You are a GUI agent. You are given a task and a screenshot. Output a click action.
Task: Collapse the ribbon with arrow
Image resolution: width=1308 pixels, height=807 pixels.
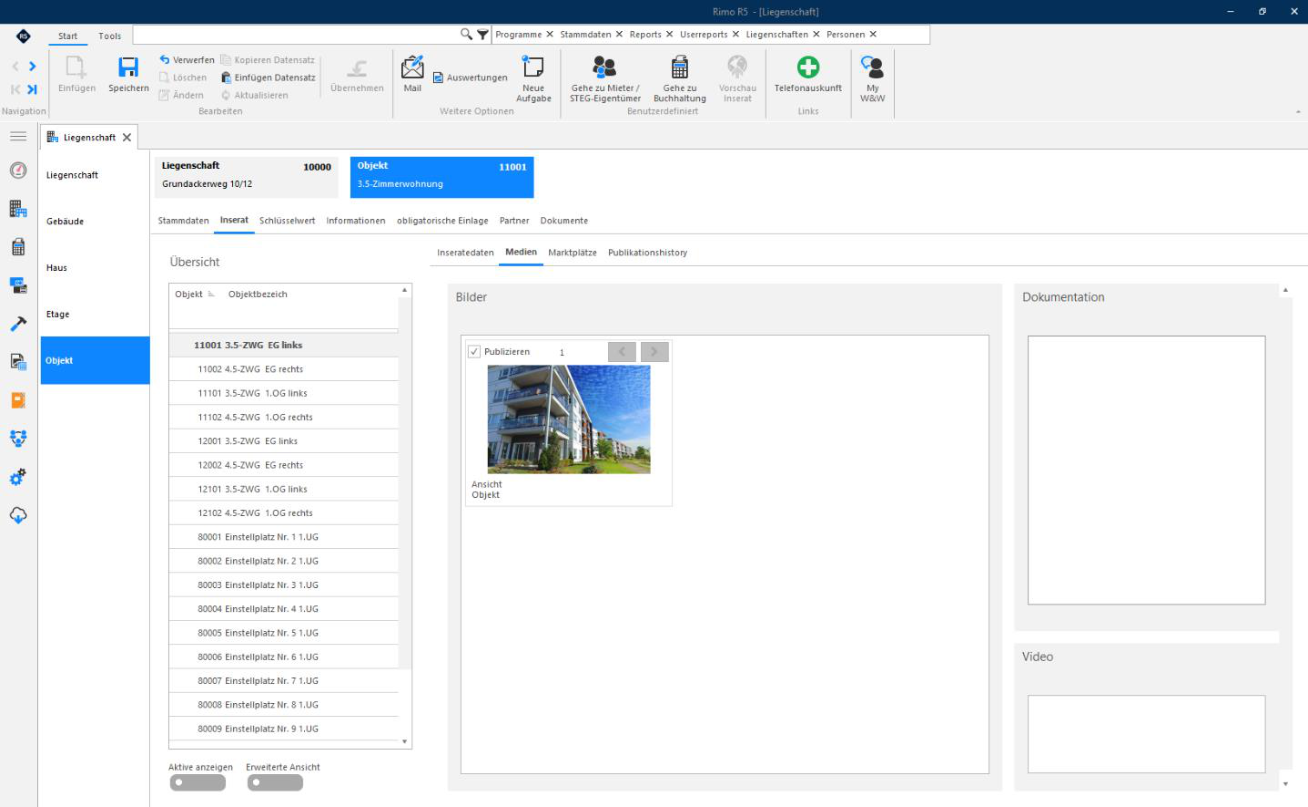[x=1298, y=111]
